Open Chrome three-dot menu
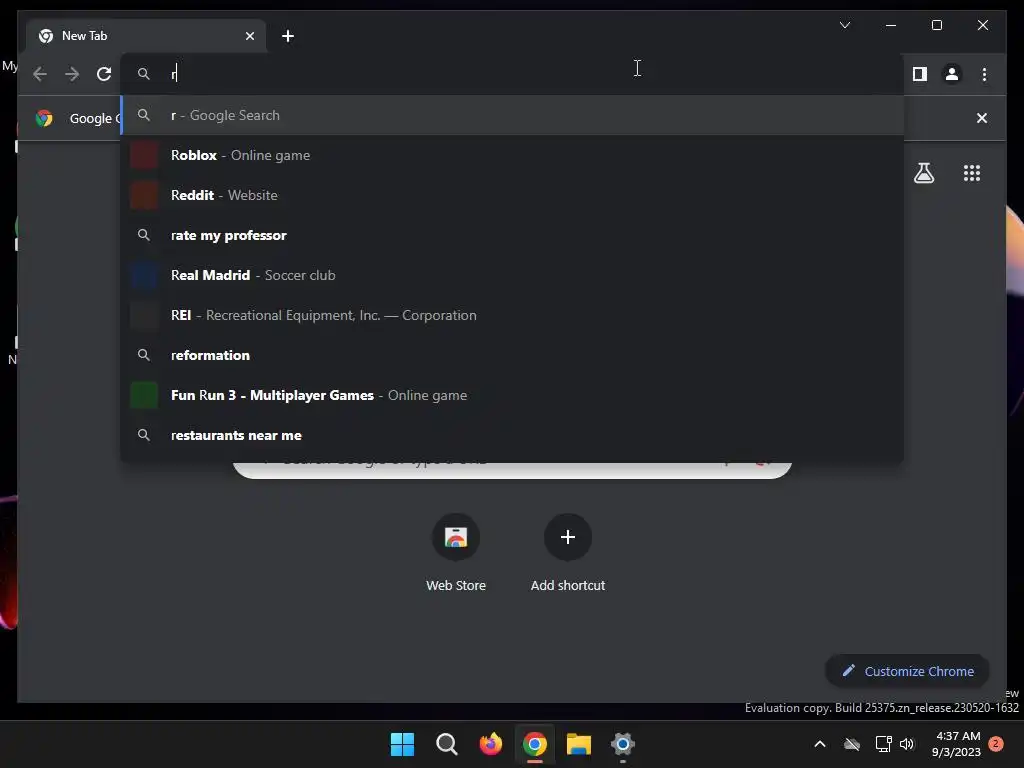1024x768 pixels. tap(984, 74)
